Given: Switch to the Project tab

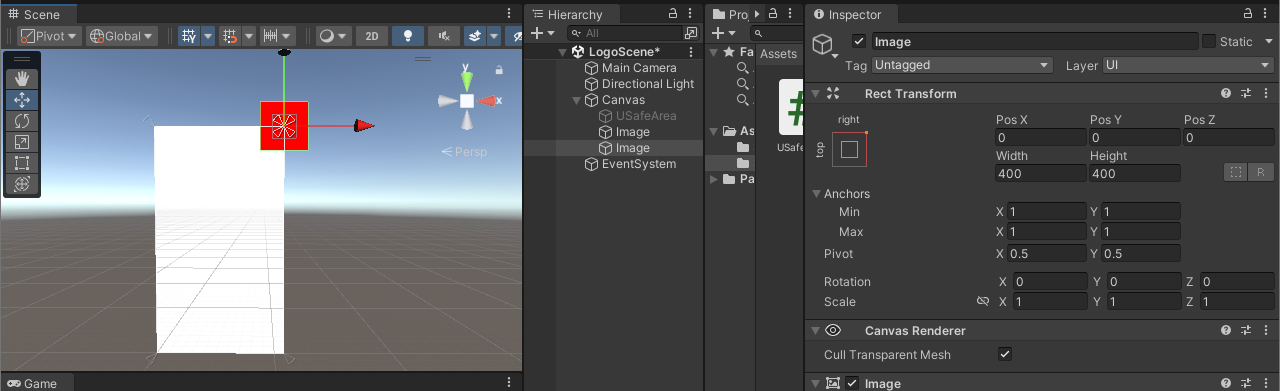Looking at the screenshot, I should point(730,14).
